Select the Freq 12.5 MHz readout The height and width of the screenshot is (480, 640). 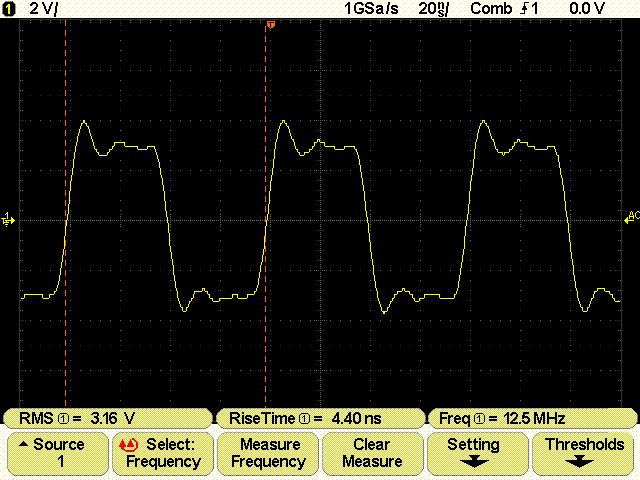[x=531, y=418]
